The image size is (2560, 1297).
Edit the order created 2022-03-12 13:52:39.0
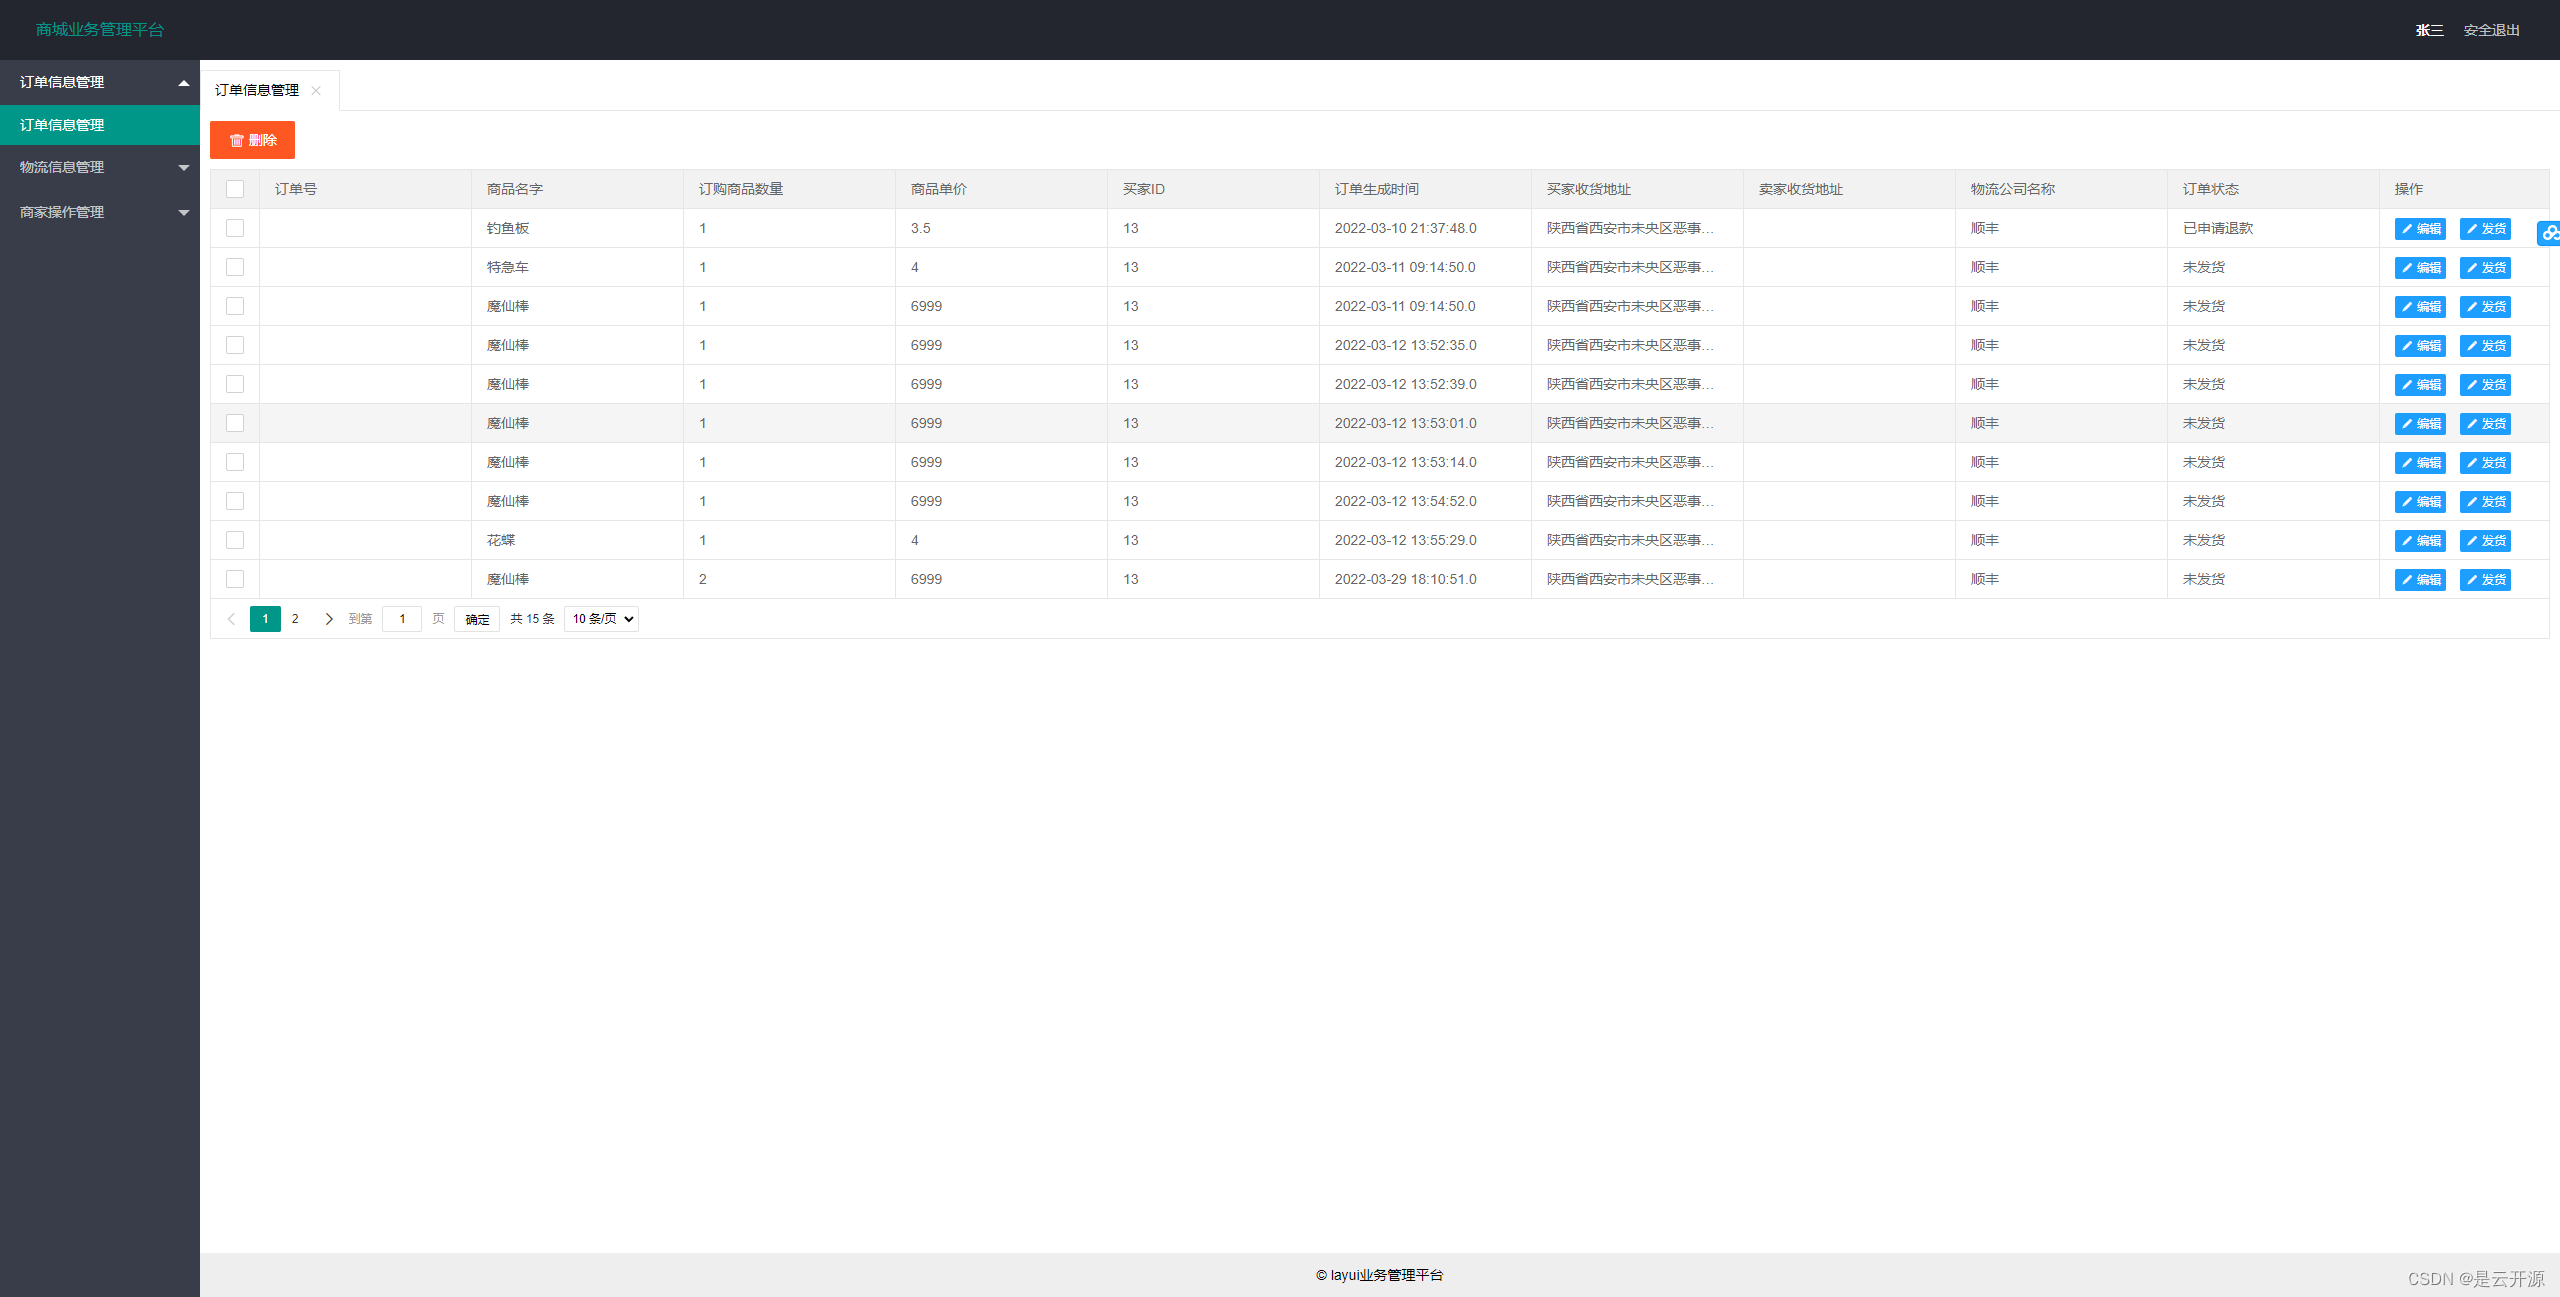tap(2420, 385)
